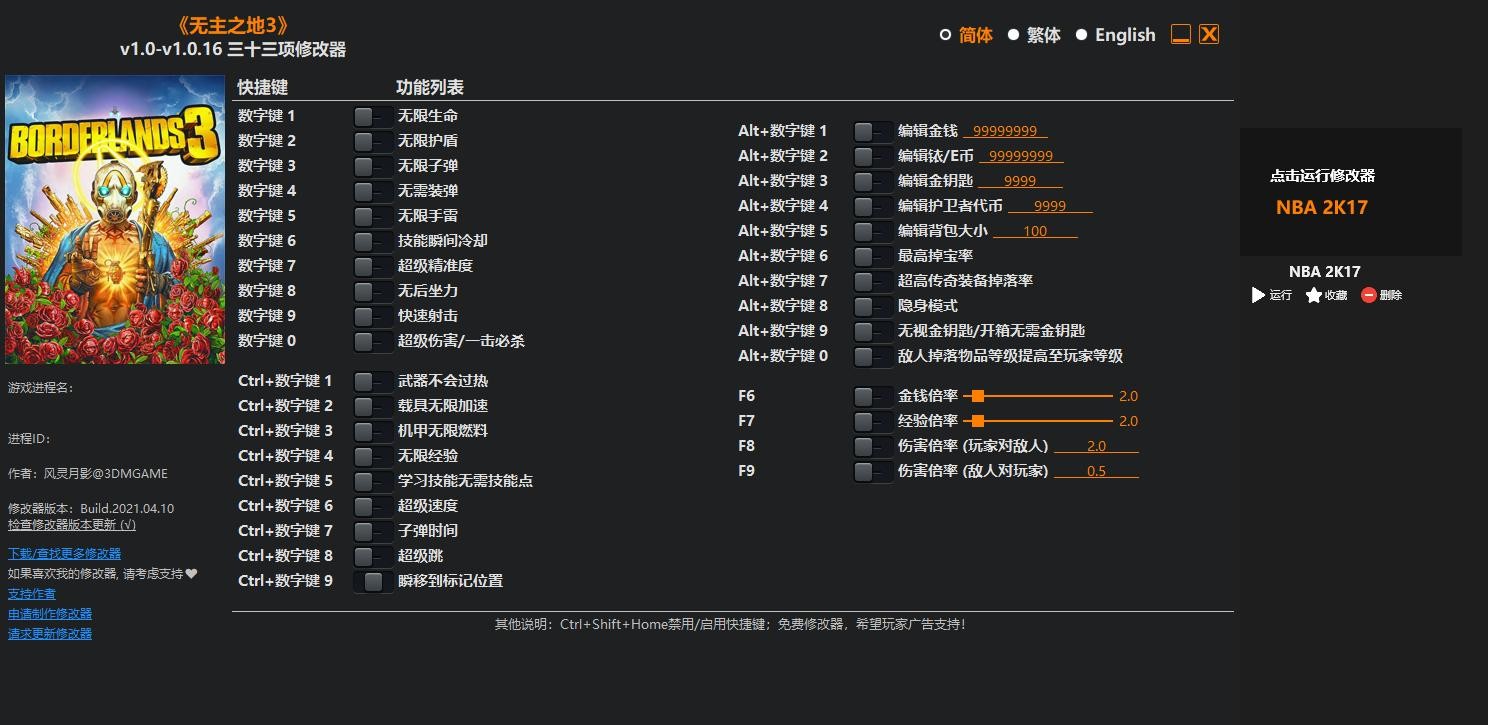1488x725 pixels.
Task: Click the 护卫者代币 value field
Action: coord(1050,206)
